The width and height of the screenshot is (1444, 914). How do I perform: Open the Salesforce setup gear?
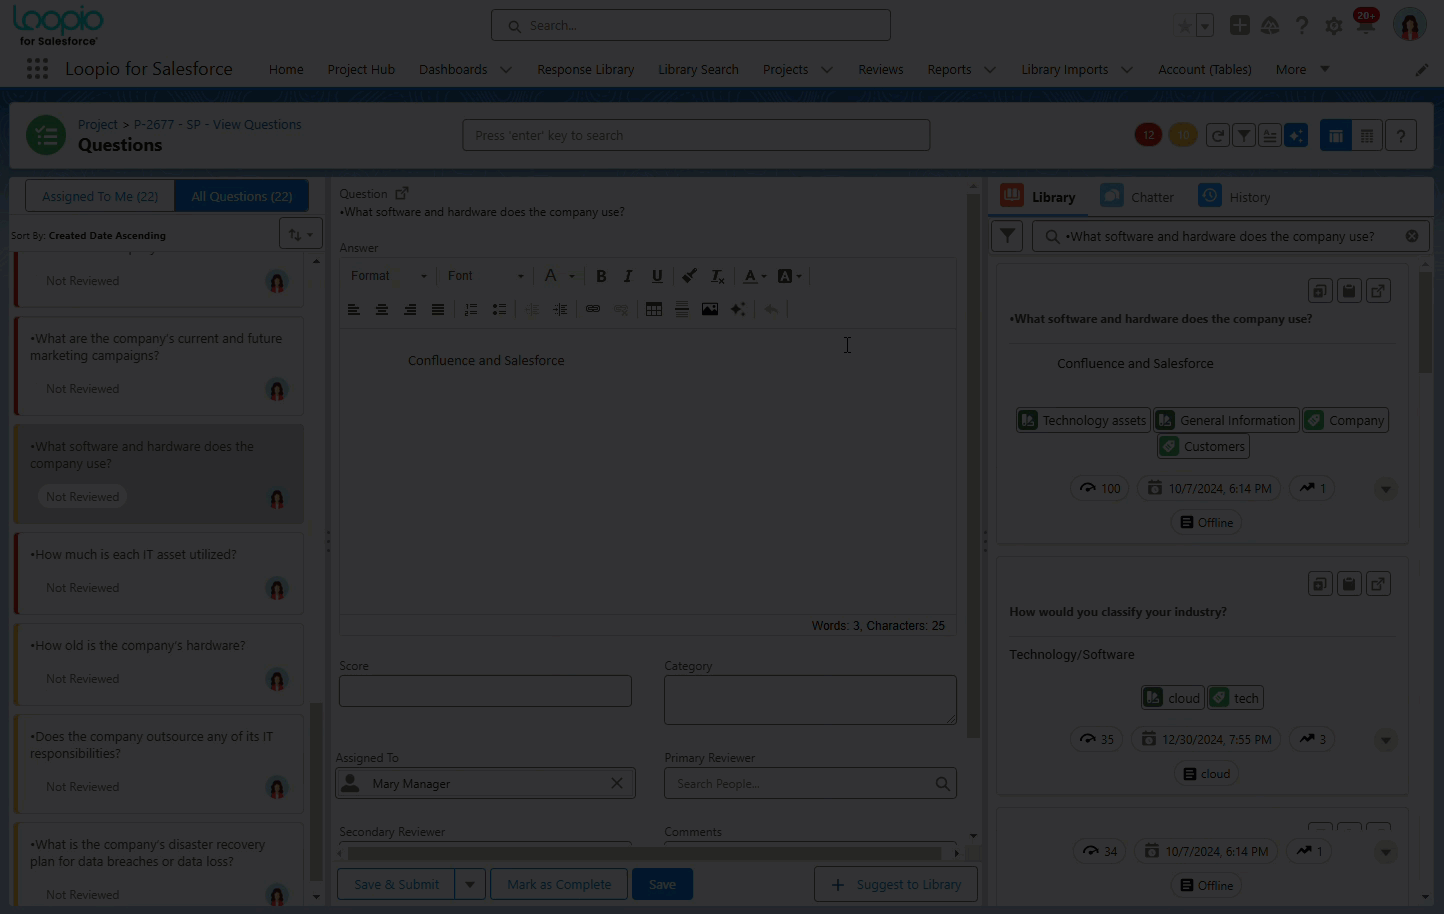(x=1334, y=26)
